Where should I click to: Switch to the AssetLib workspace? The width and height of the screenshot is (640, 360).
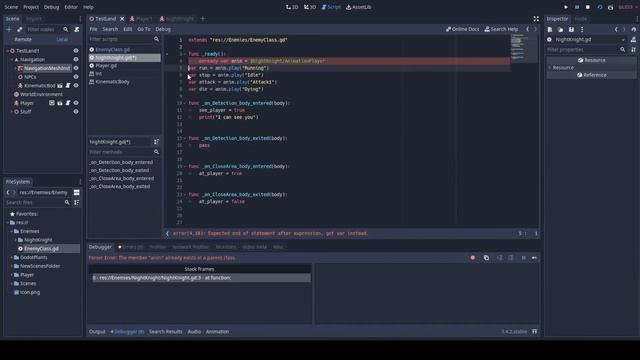pos(359,7)
